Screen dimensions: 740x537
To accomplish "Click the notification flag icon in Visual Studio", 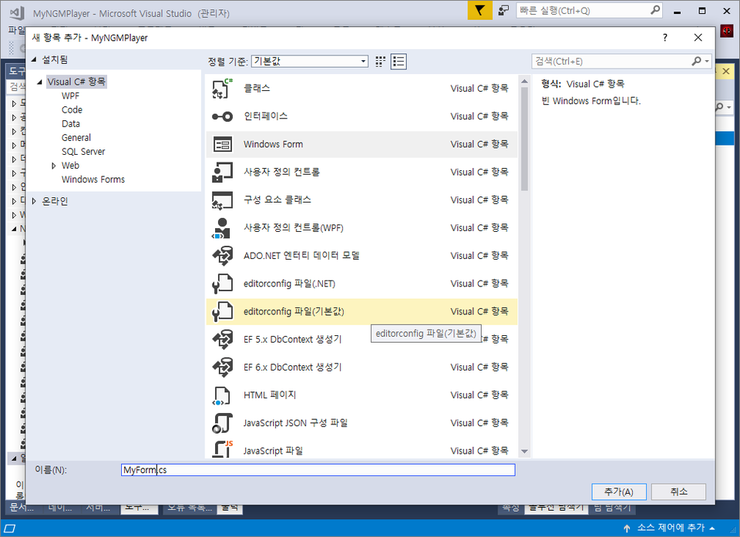I will (480, 10).
